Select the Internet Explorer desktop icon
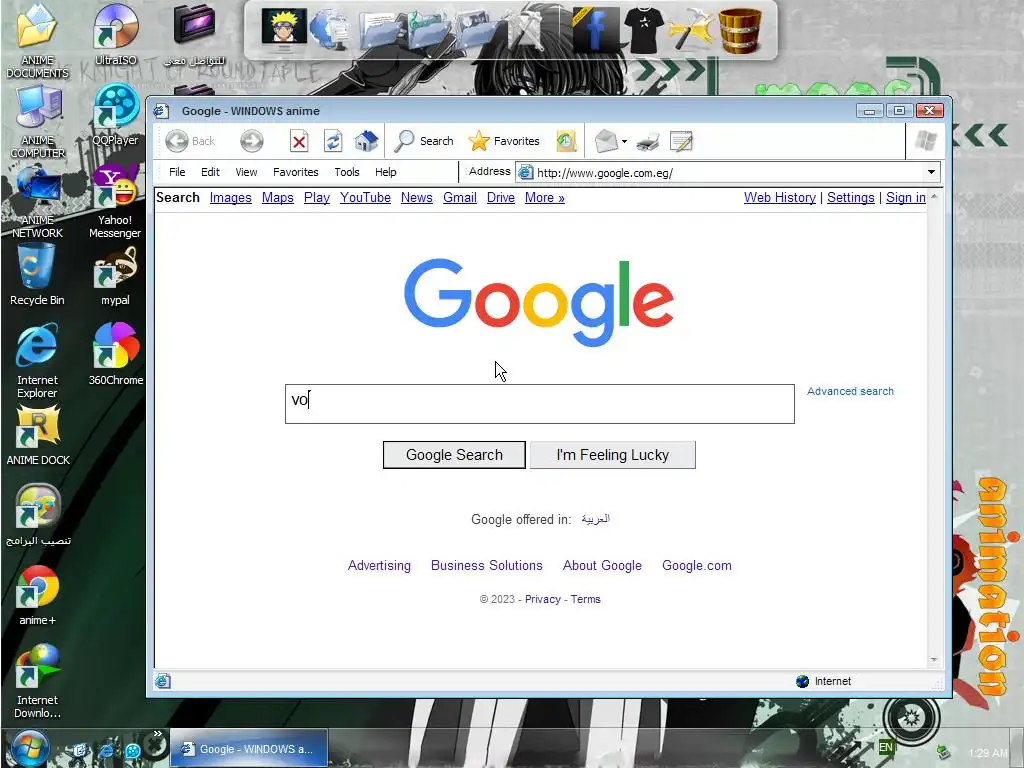 tap(37, 361)
